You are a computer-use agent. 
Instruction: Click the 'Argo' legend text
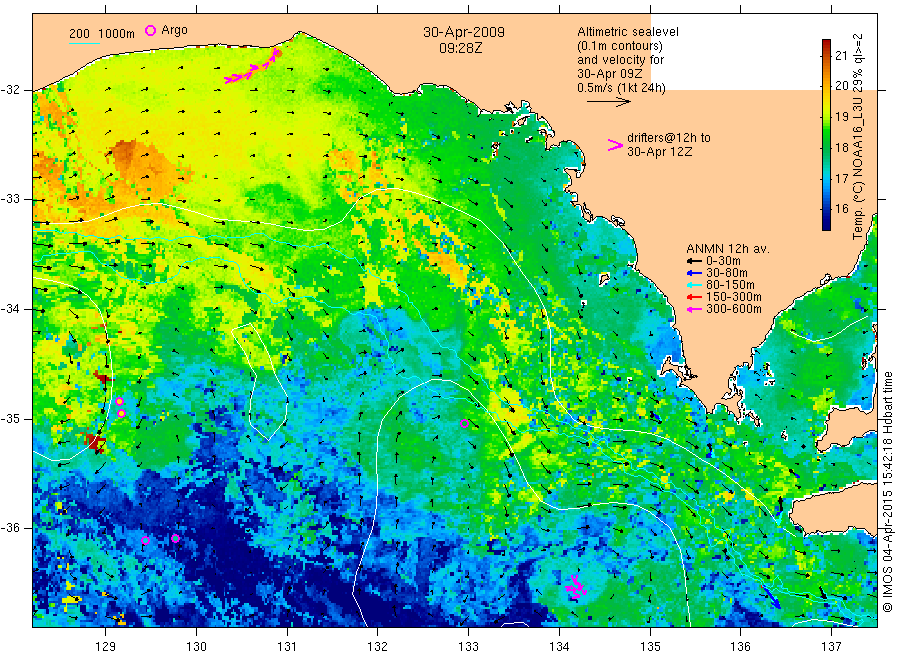click(x=174, y=30)
